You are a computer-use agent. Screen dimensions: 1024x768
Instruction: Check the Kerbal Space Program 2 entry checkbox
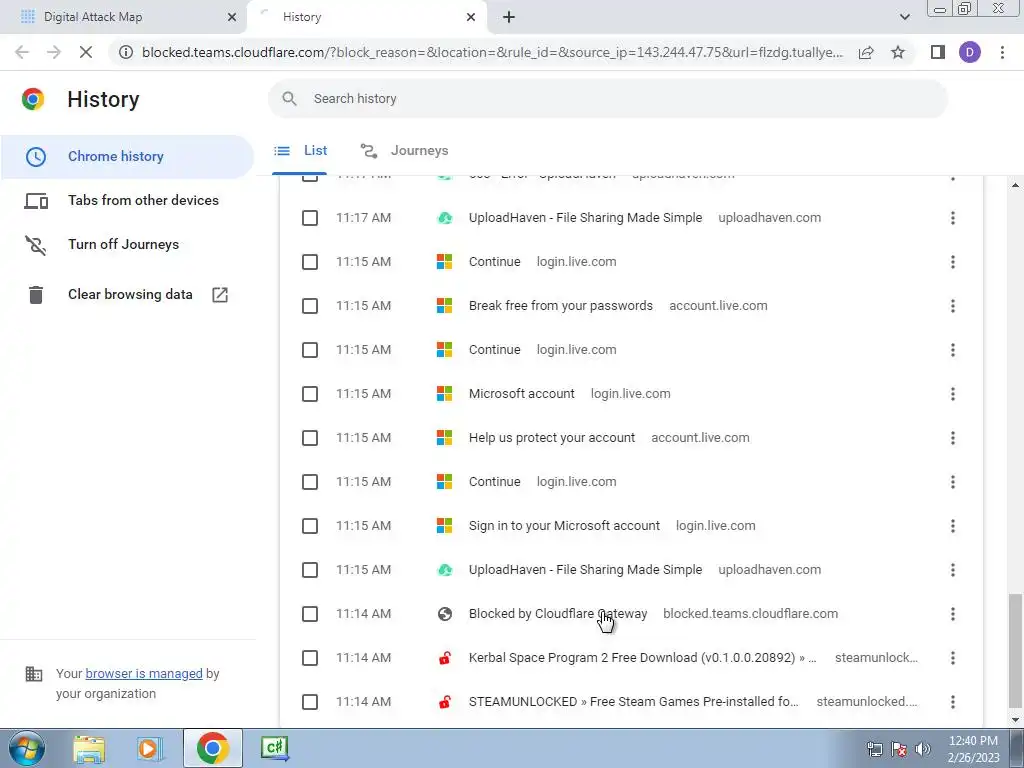[310, 658]
